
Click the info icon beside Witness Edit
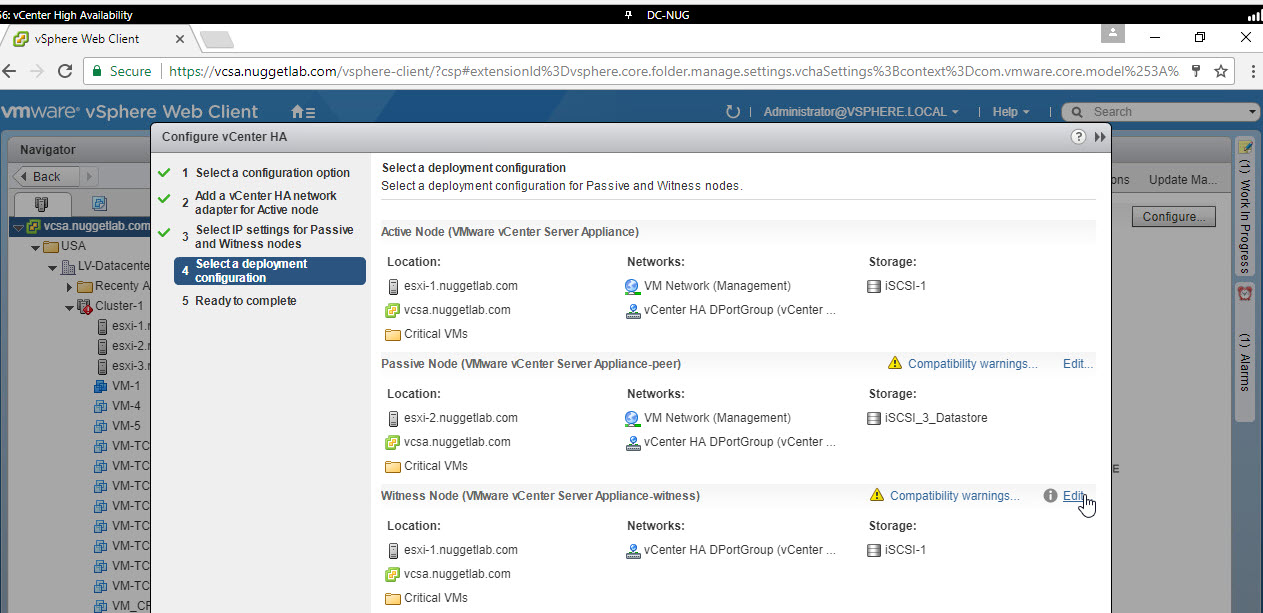[1049, 496]
